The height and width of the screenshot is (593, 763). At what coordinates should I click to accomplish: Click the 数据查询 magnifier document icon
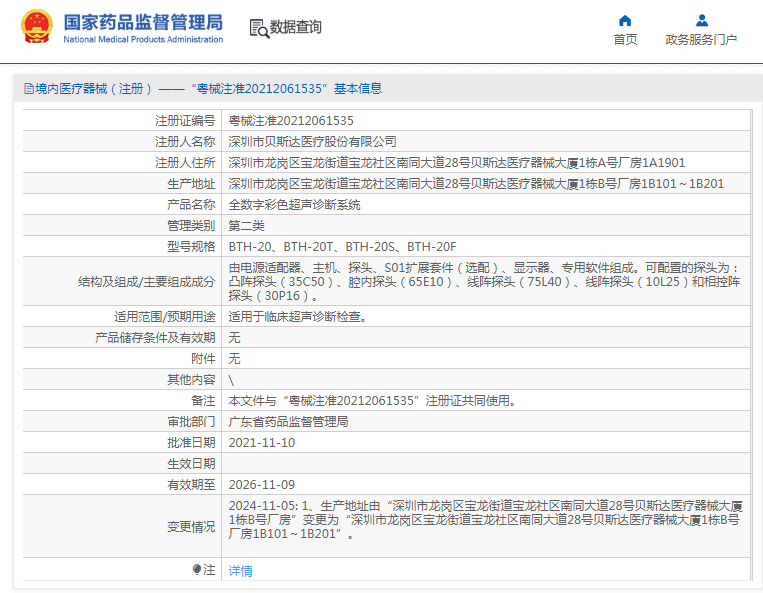pos(258,28)
